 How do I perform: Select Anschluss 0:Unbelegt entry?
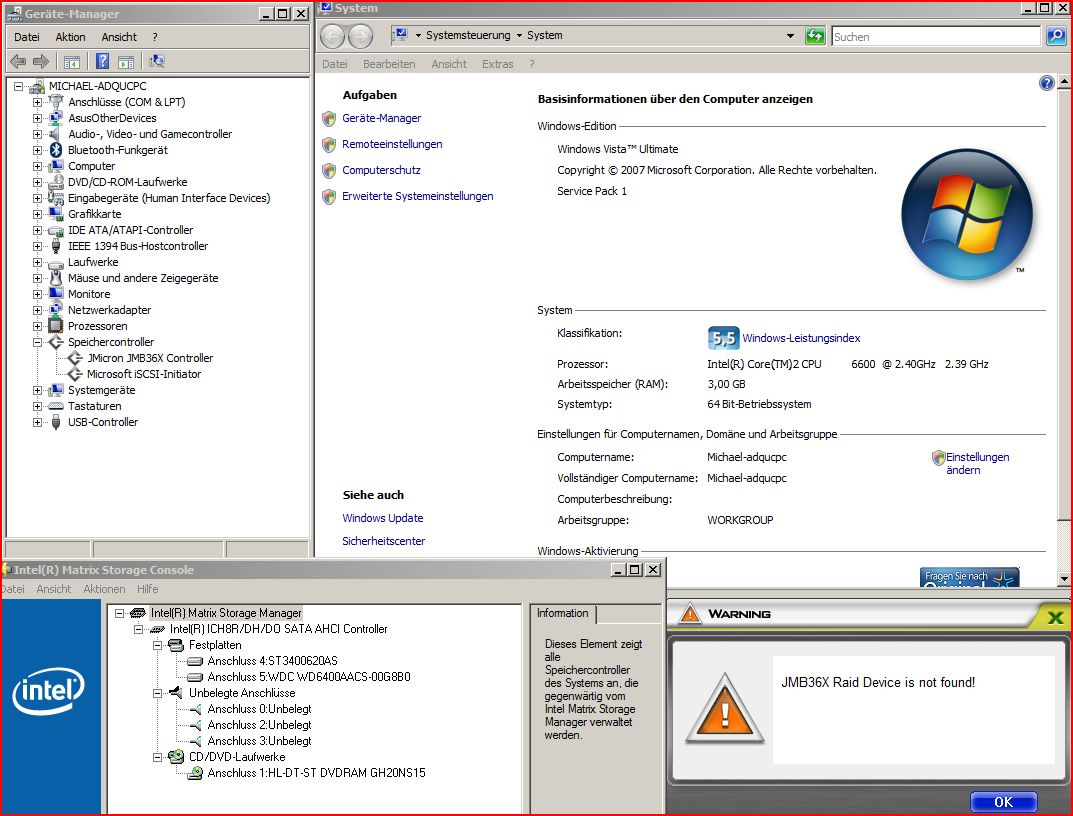point(259,709)
